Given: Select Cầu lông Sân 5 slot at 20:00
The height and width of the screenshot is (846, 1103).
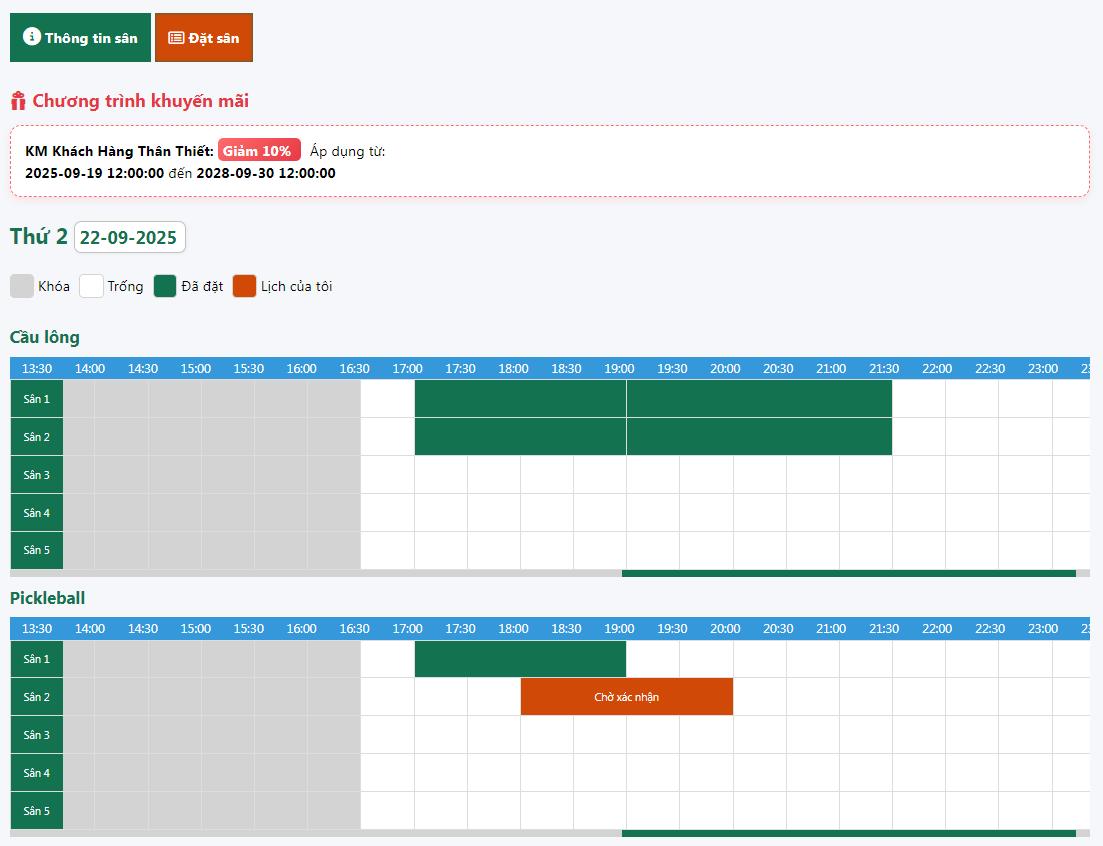Looking at the screenshot, I should (759, 551).
